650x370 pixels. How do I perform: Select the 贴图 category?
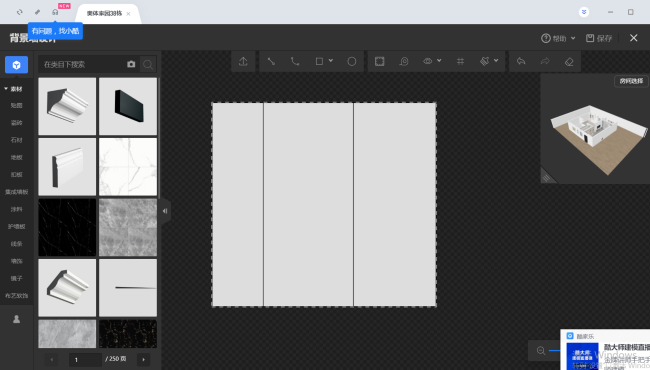[x=17, y=106]
